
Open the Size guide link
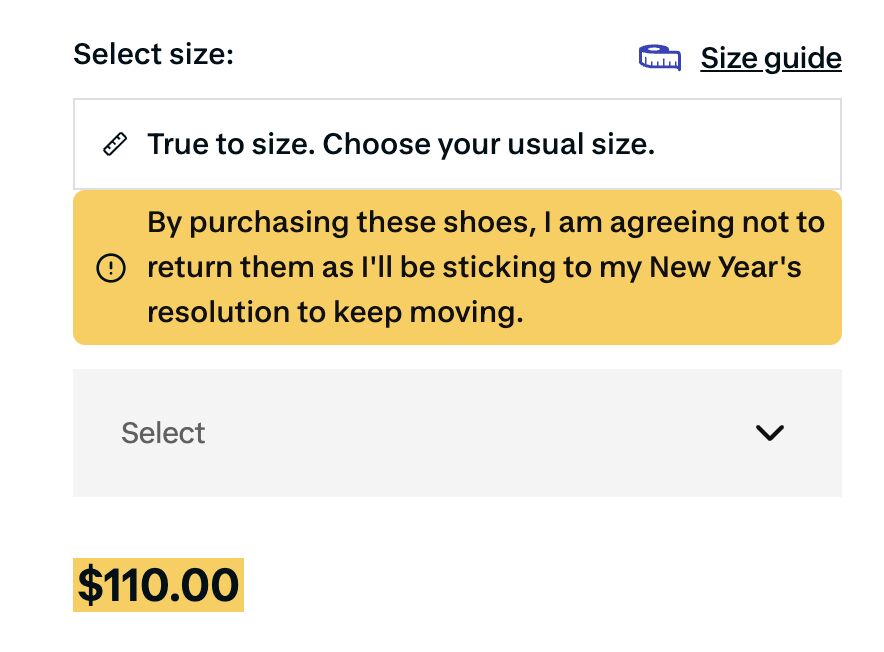[x=770, y=58]
